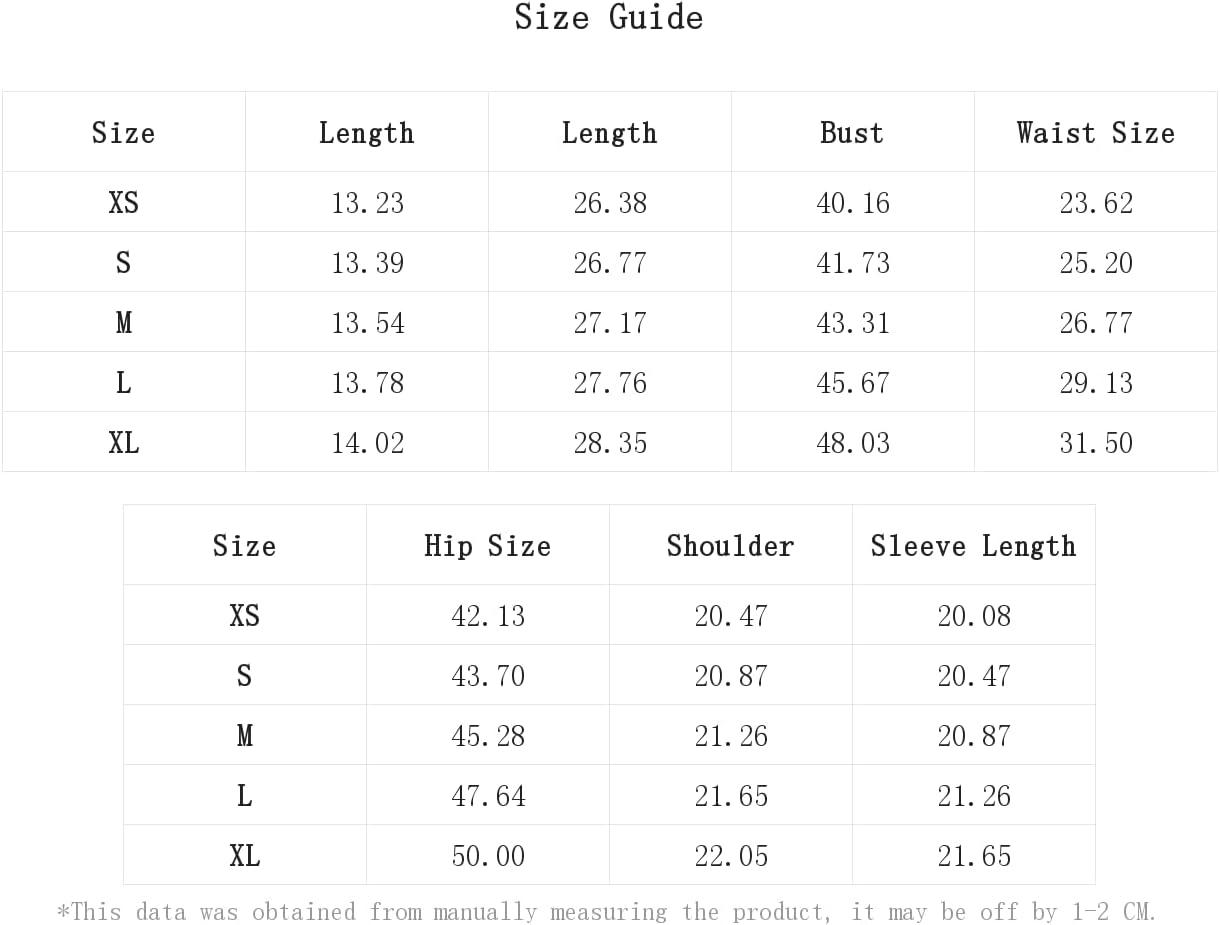Select the Bust column header
The height and width of the screenshot is (925, 1220).
tap(852, 132)
